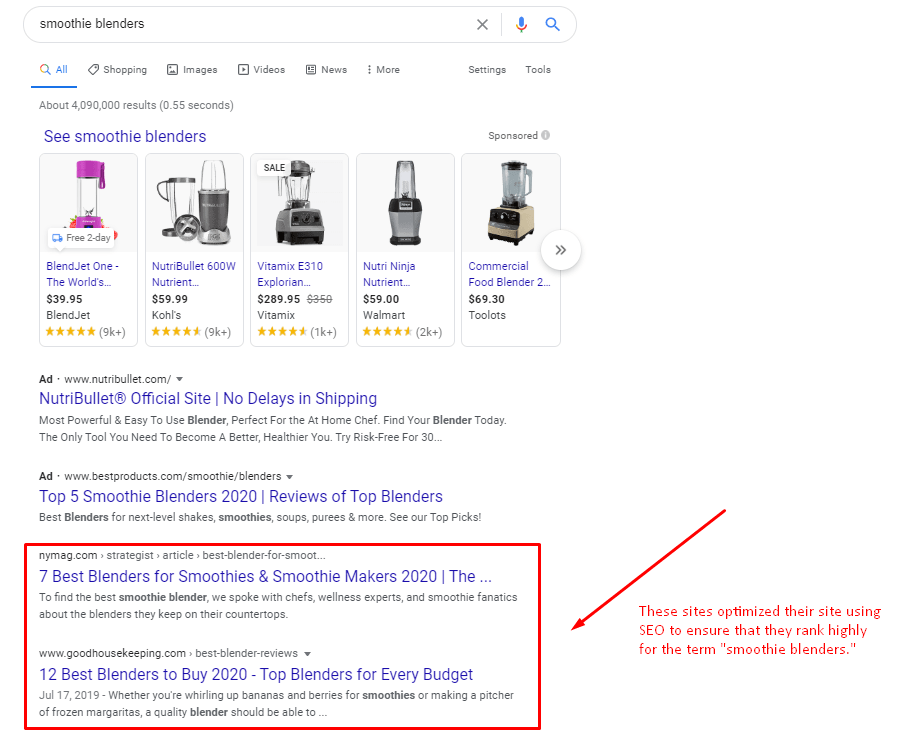
Task: Clear the search box with the X icon
Action: pos(482,24)
